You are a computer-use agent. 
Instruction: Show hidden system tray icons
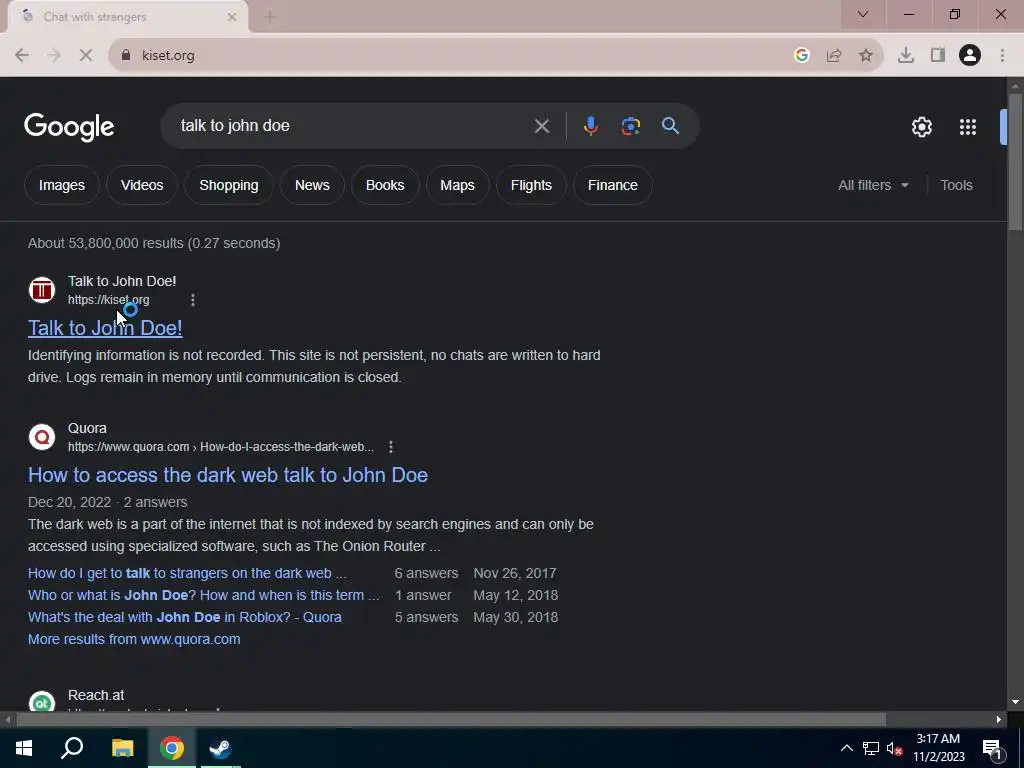click(x=846, y=748)
